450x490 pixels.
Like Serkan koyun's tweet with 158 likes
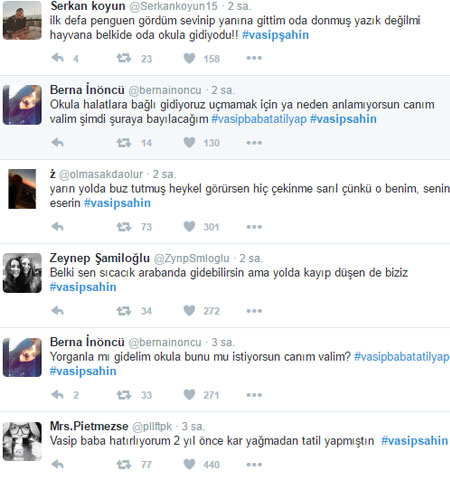pos(189,58)
